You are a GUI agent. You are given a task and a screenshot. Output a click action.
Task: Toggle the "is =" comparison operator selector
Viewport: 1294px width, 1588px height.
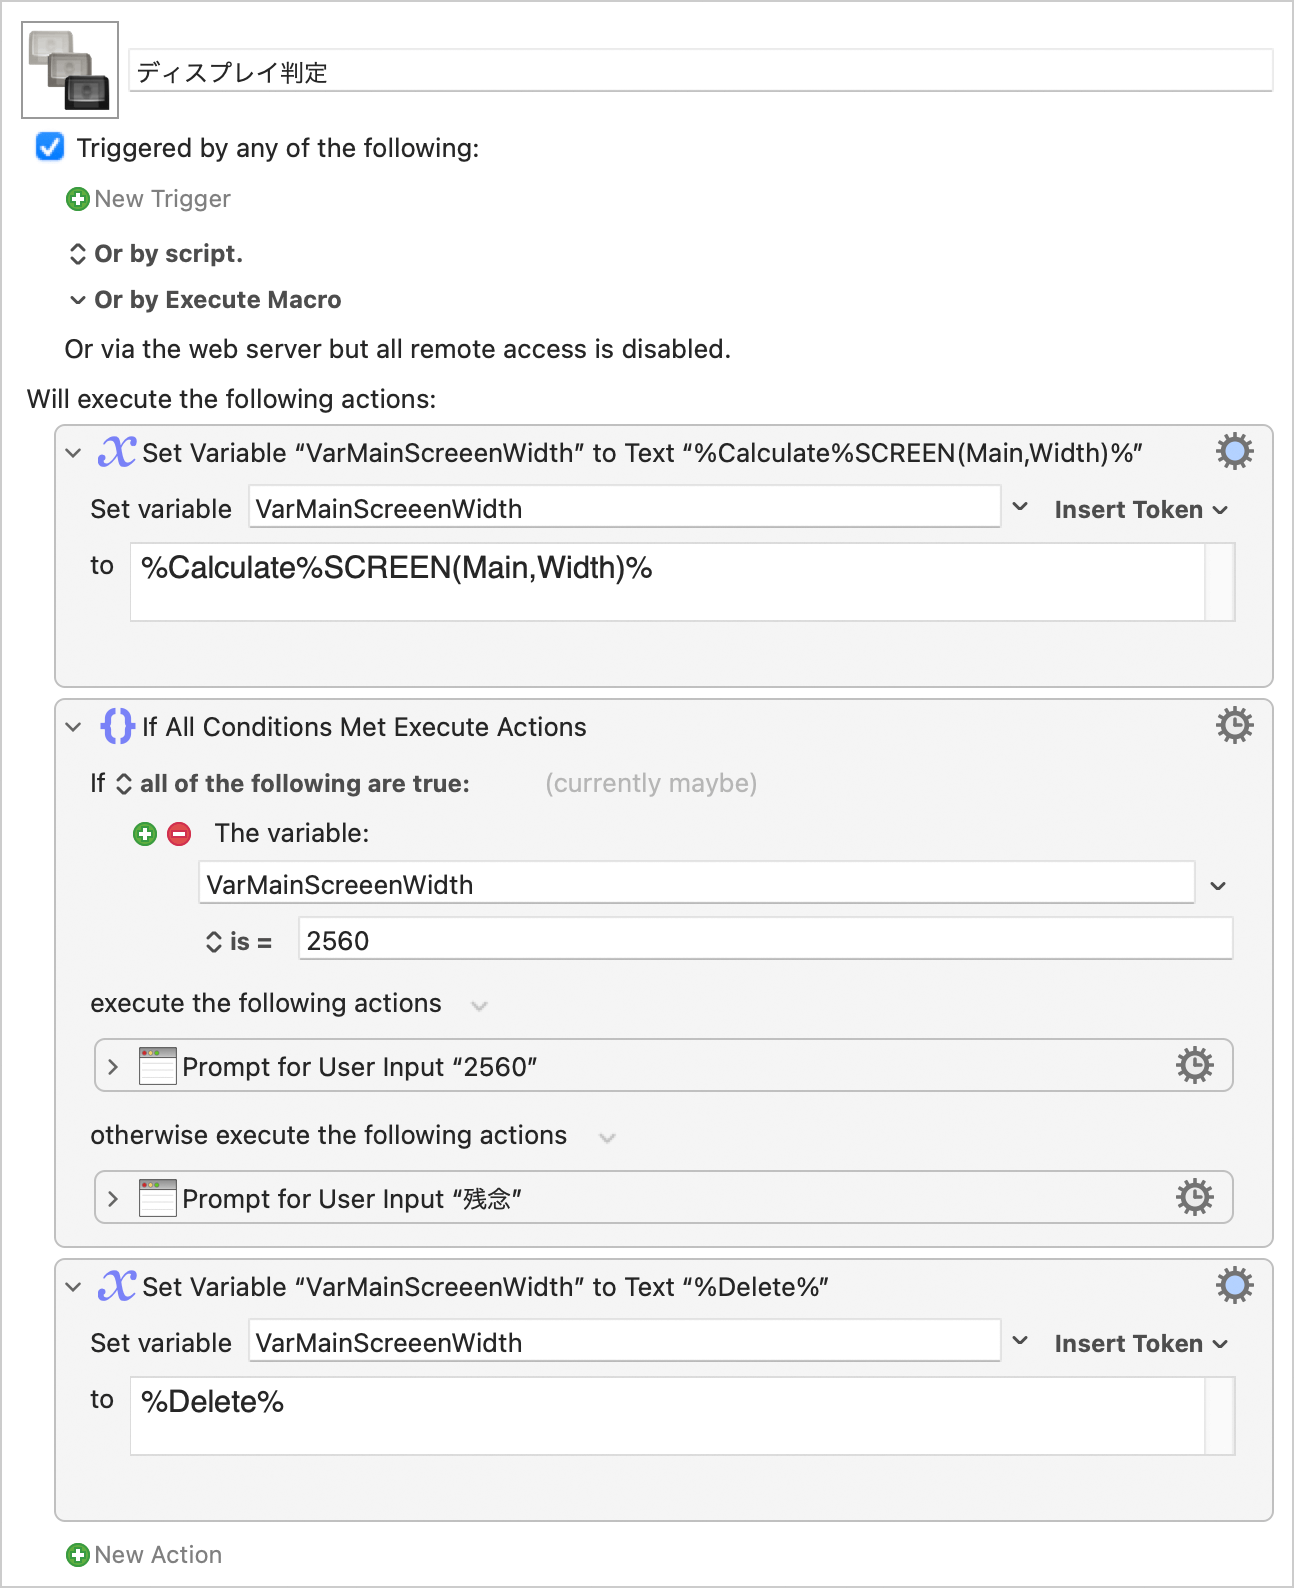click(x=214, y=942)
